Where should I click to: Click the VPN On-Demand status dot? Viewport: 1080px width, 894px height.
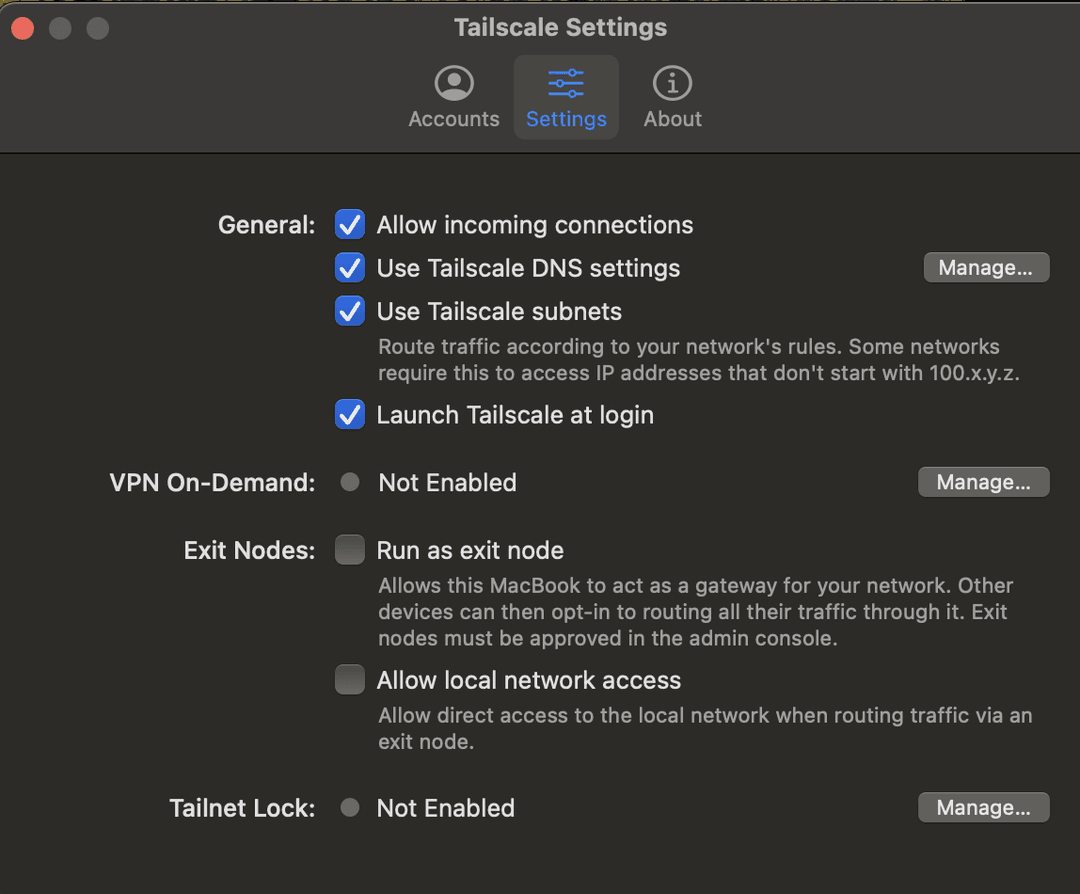tap(349, 482)
